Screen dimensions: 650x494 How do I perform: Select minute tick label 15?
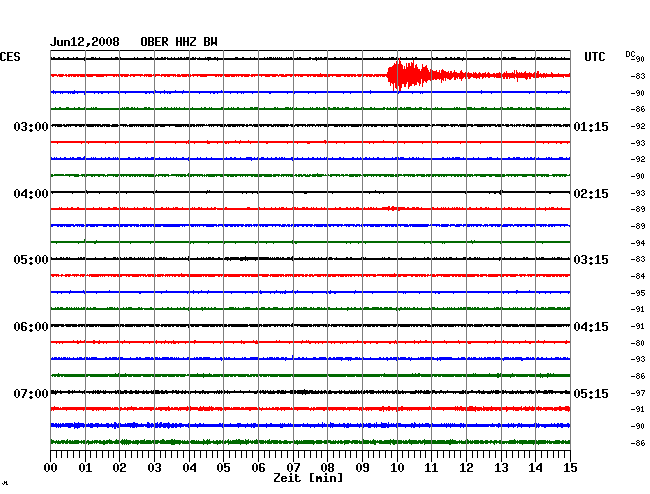pos(570,468)
